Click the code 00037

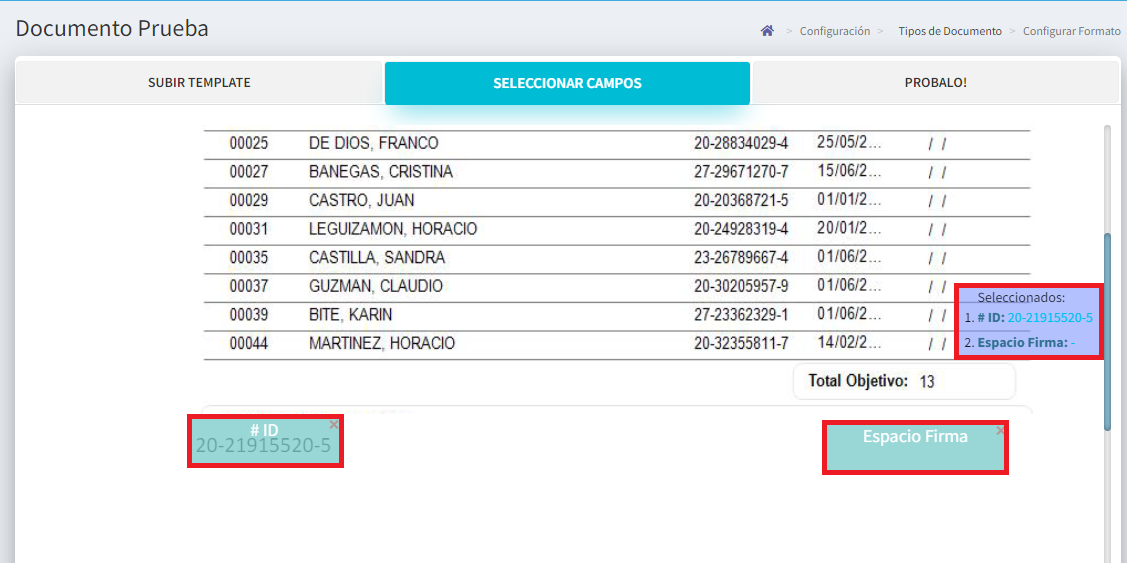tap(249, 286)
